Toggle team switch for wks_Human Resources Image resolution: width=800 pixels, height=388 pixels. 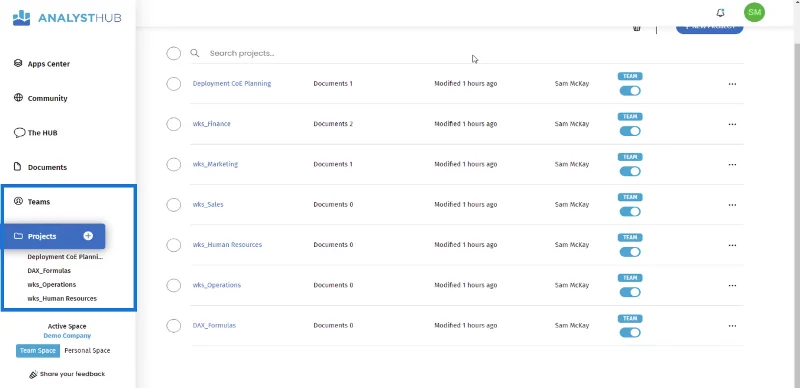pos(630,252)
